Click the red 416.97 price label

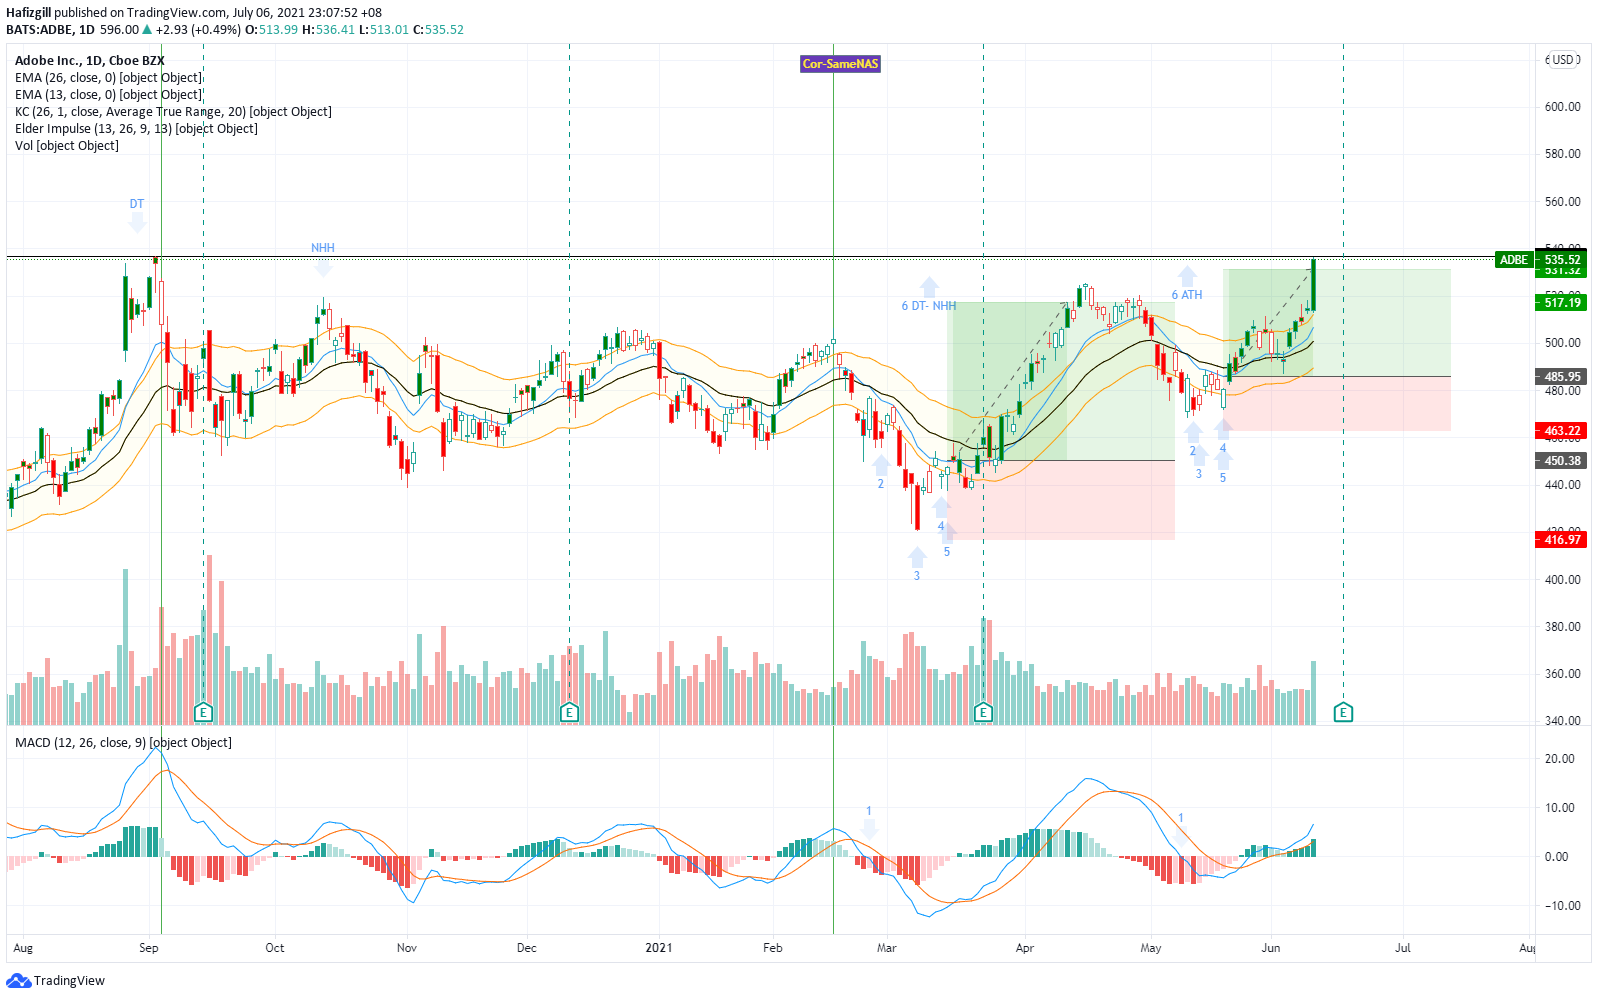pyautogui.click(x=1562, y=540)
